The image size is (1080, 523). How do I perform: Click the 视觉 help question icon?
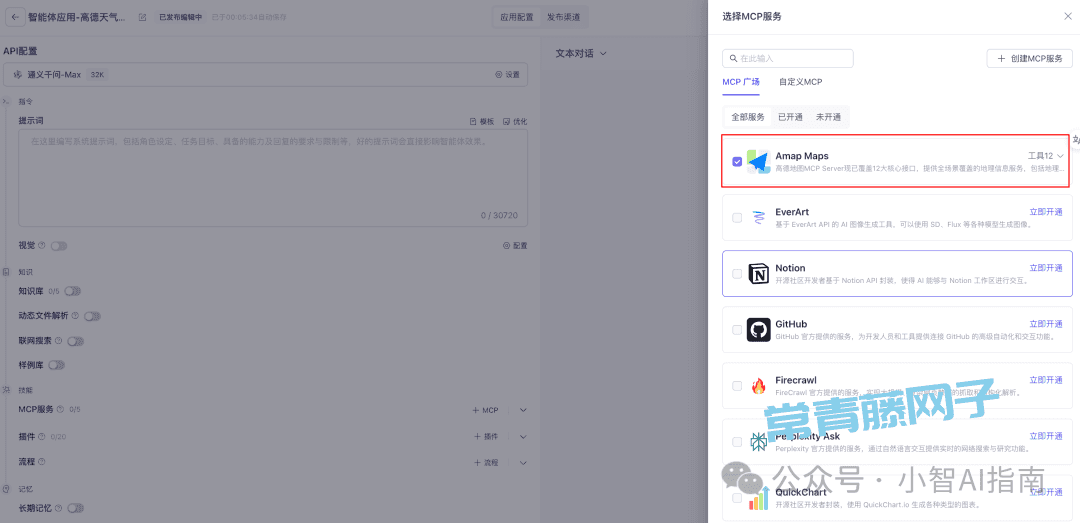41,245
